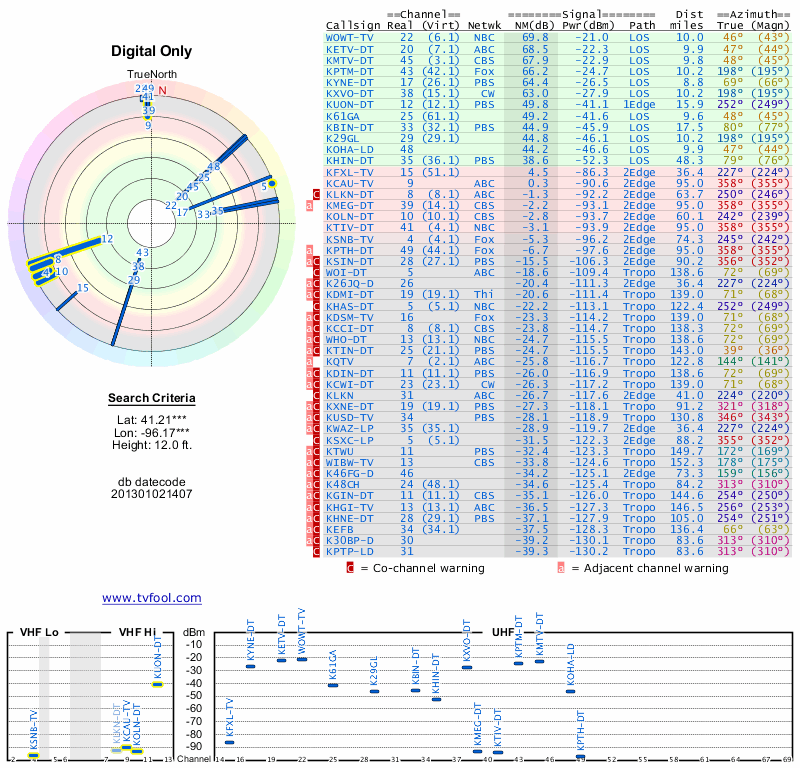Click the co-channel 'C' flag beside WOI-DT

tap(316, 272)
